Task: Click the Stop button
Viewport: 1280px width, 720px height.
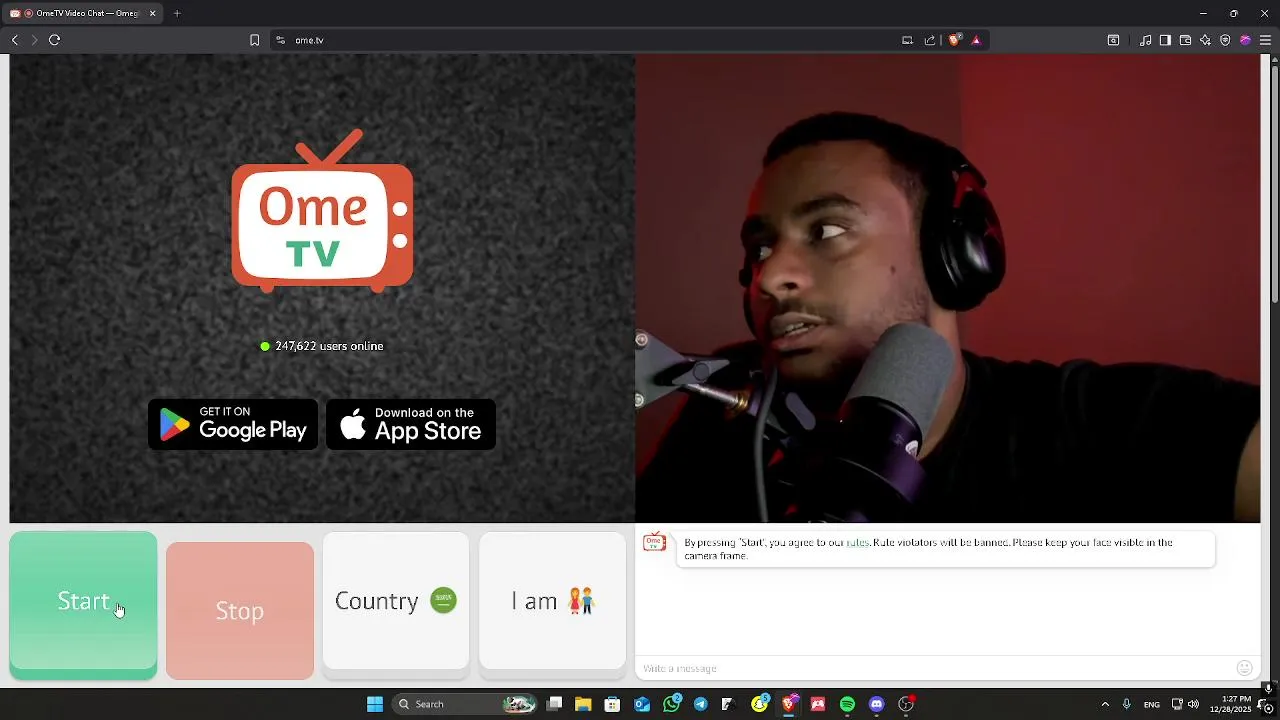Action: click(x=240, y=610)
